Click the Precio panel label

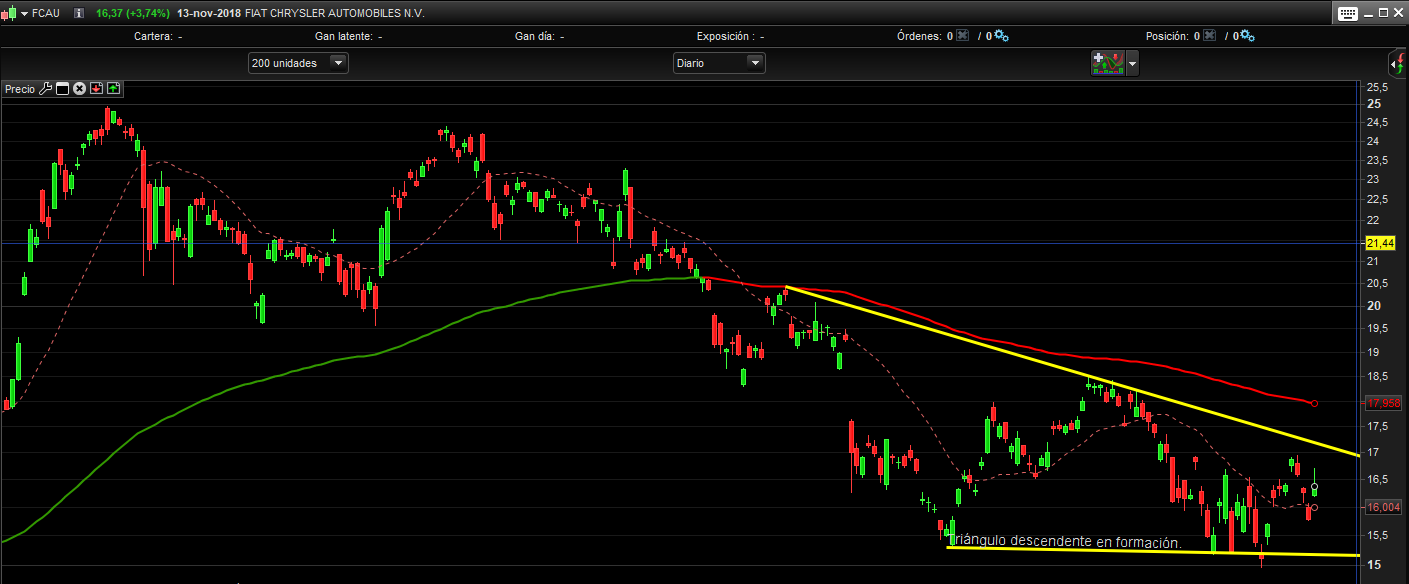19,89
